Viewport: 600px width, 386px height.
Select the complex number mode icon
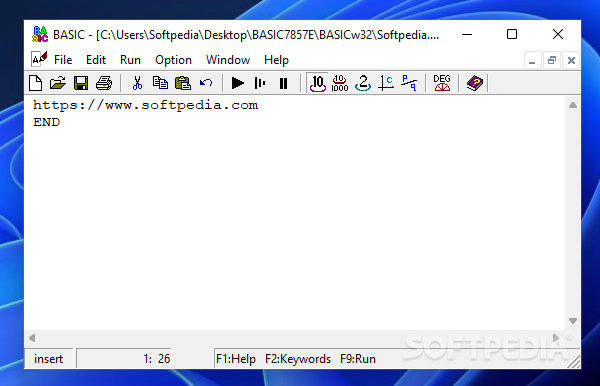(x=386, y=83)
